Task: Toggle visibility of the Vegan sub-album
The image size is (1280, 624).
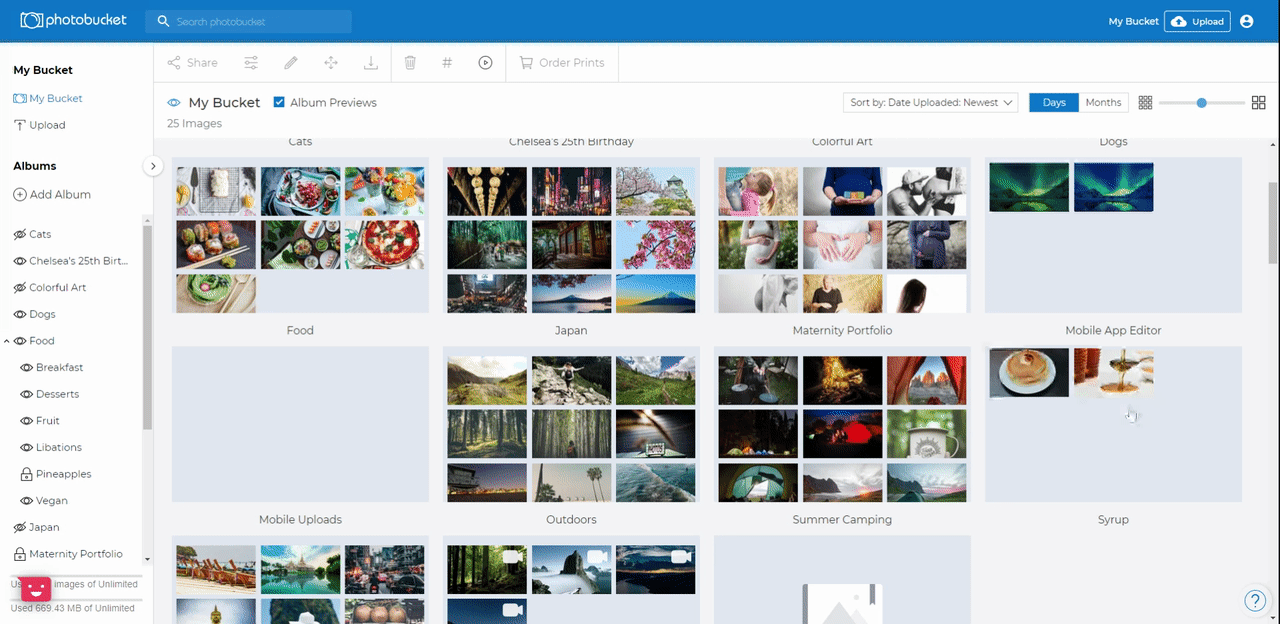Action: (x=27, y=501)
